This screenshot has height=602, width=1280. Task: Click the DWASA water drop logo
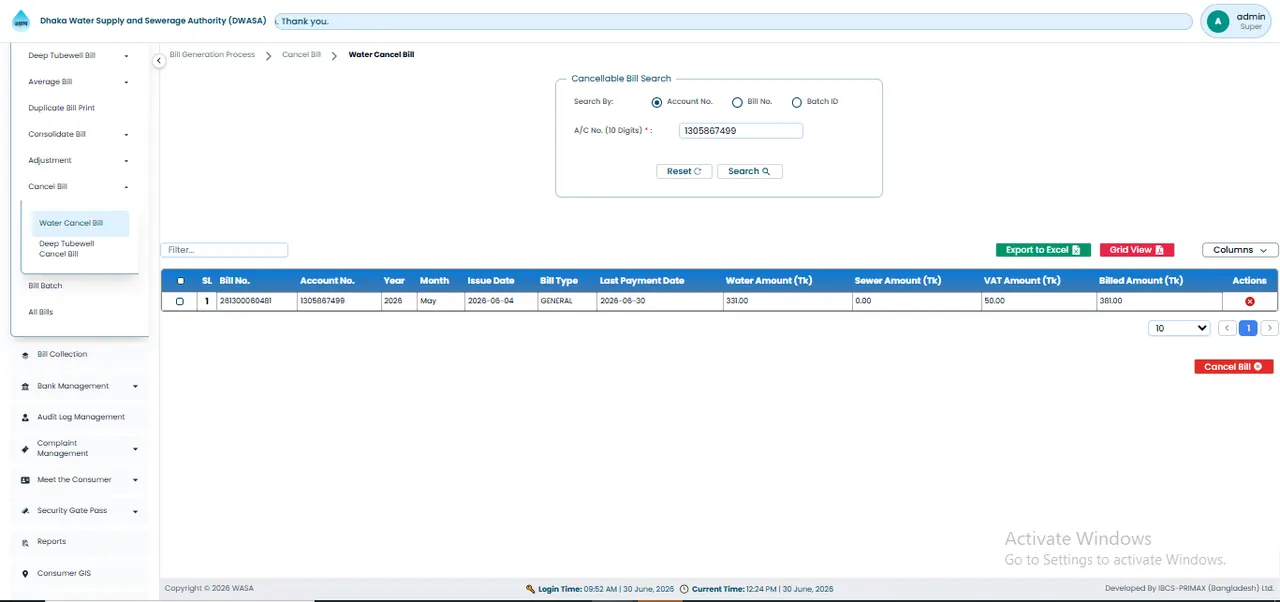click(x=21, y=21)
